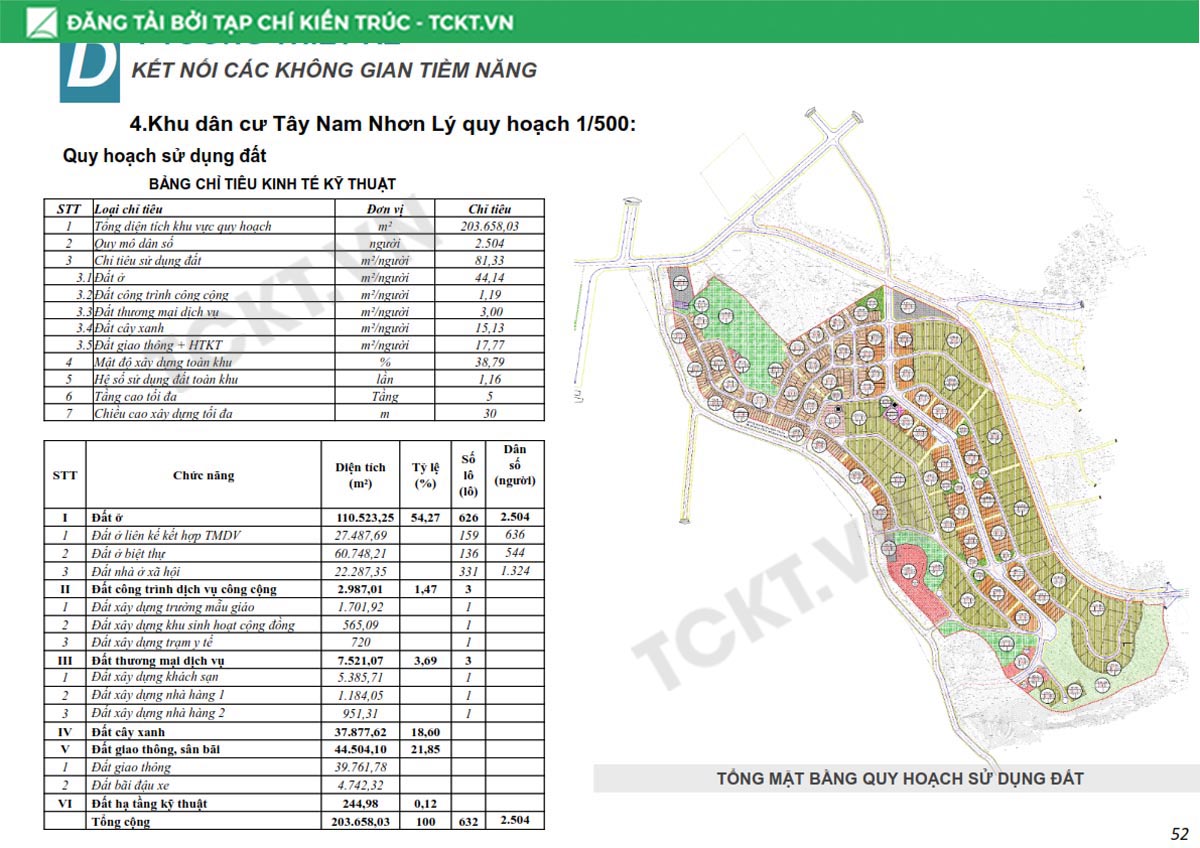Screen dimensions: 1200x848
Task: Click the 'Đất hạ tầng kỹ thuật' row label
Action: [x=150, y=803]
